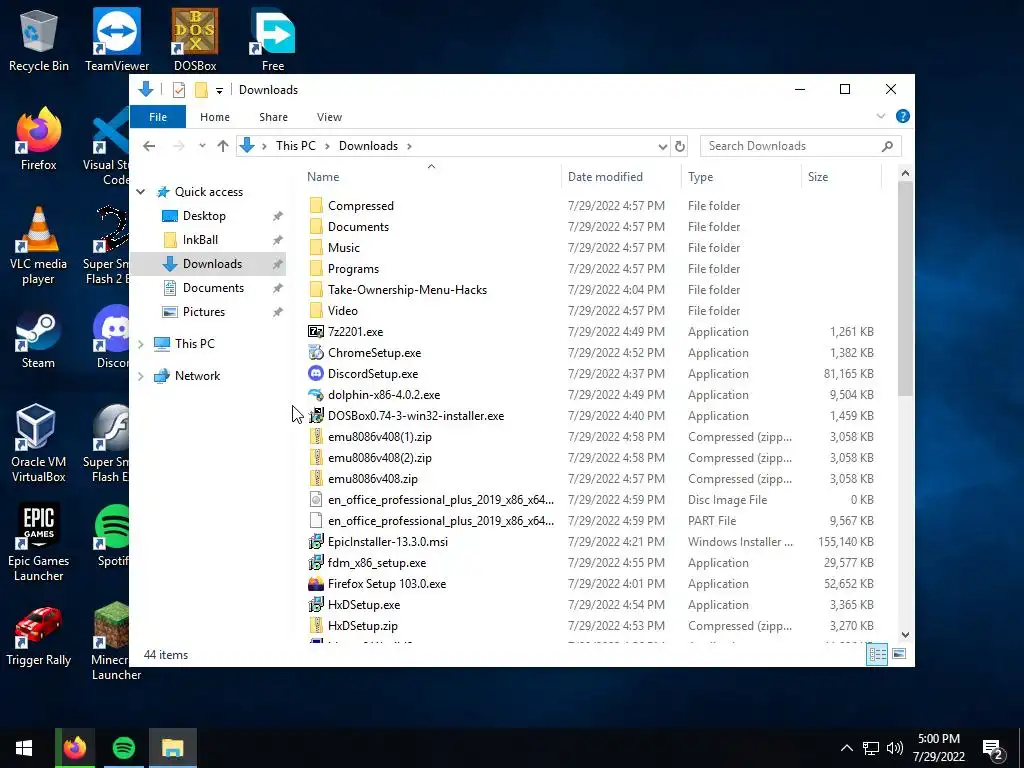Expand chevron after Downloads in address bar
1024x768 pixels.
pos(409,146)
